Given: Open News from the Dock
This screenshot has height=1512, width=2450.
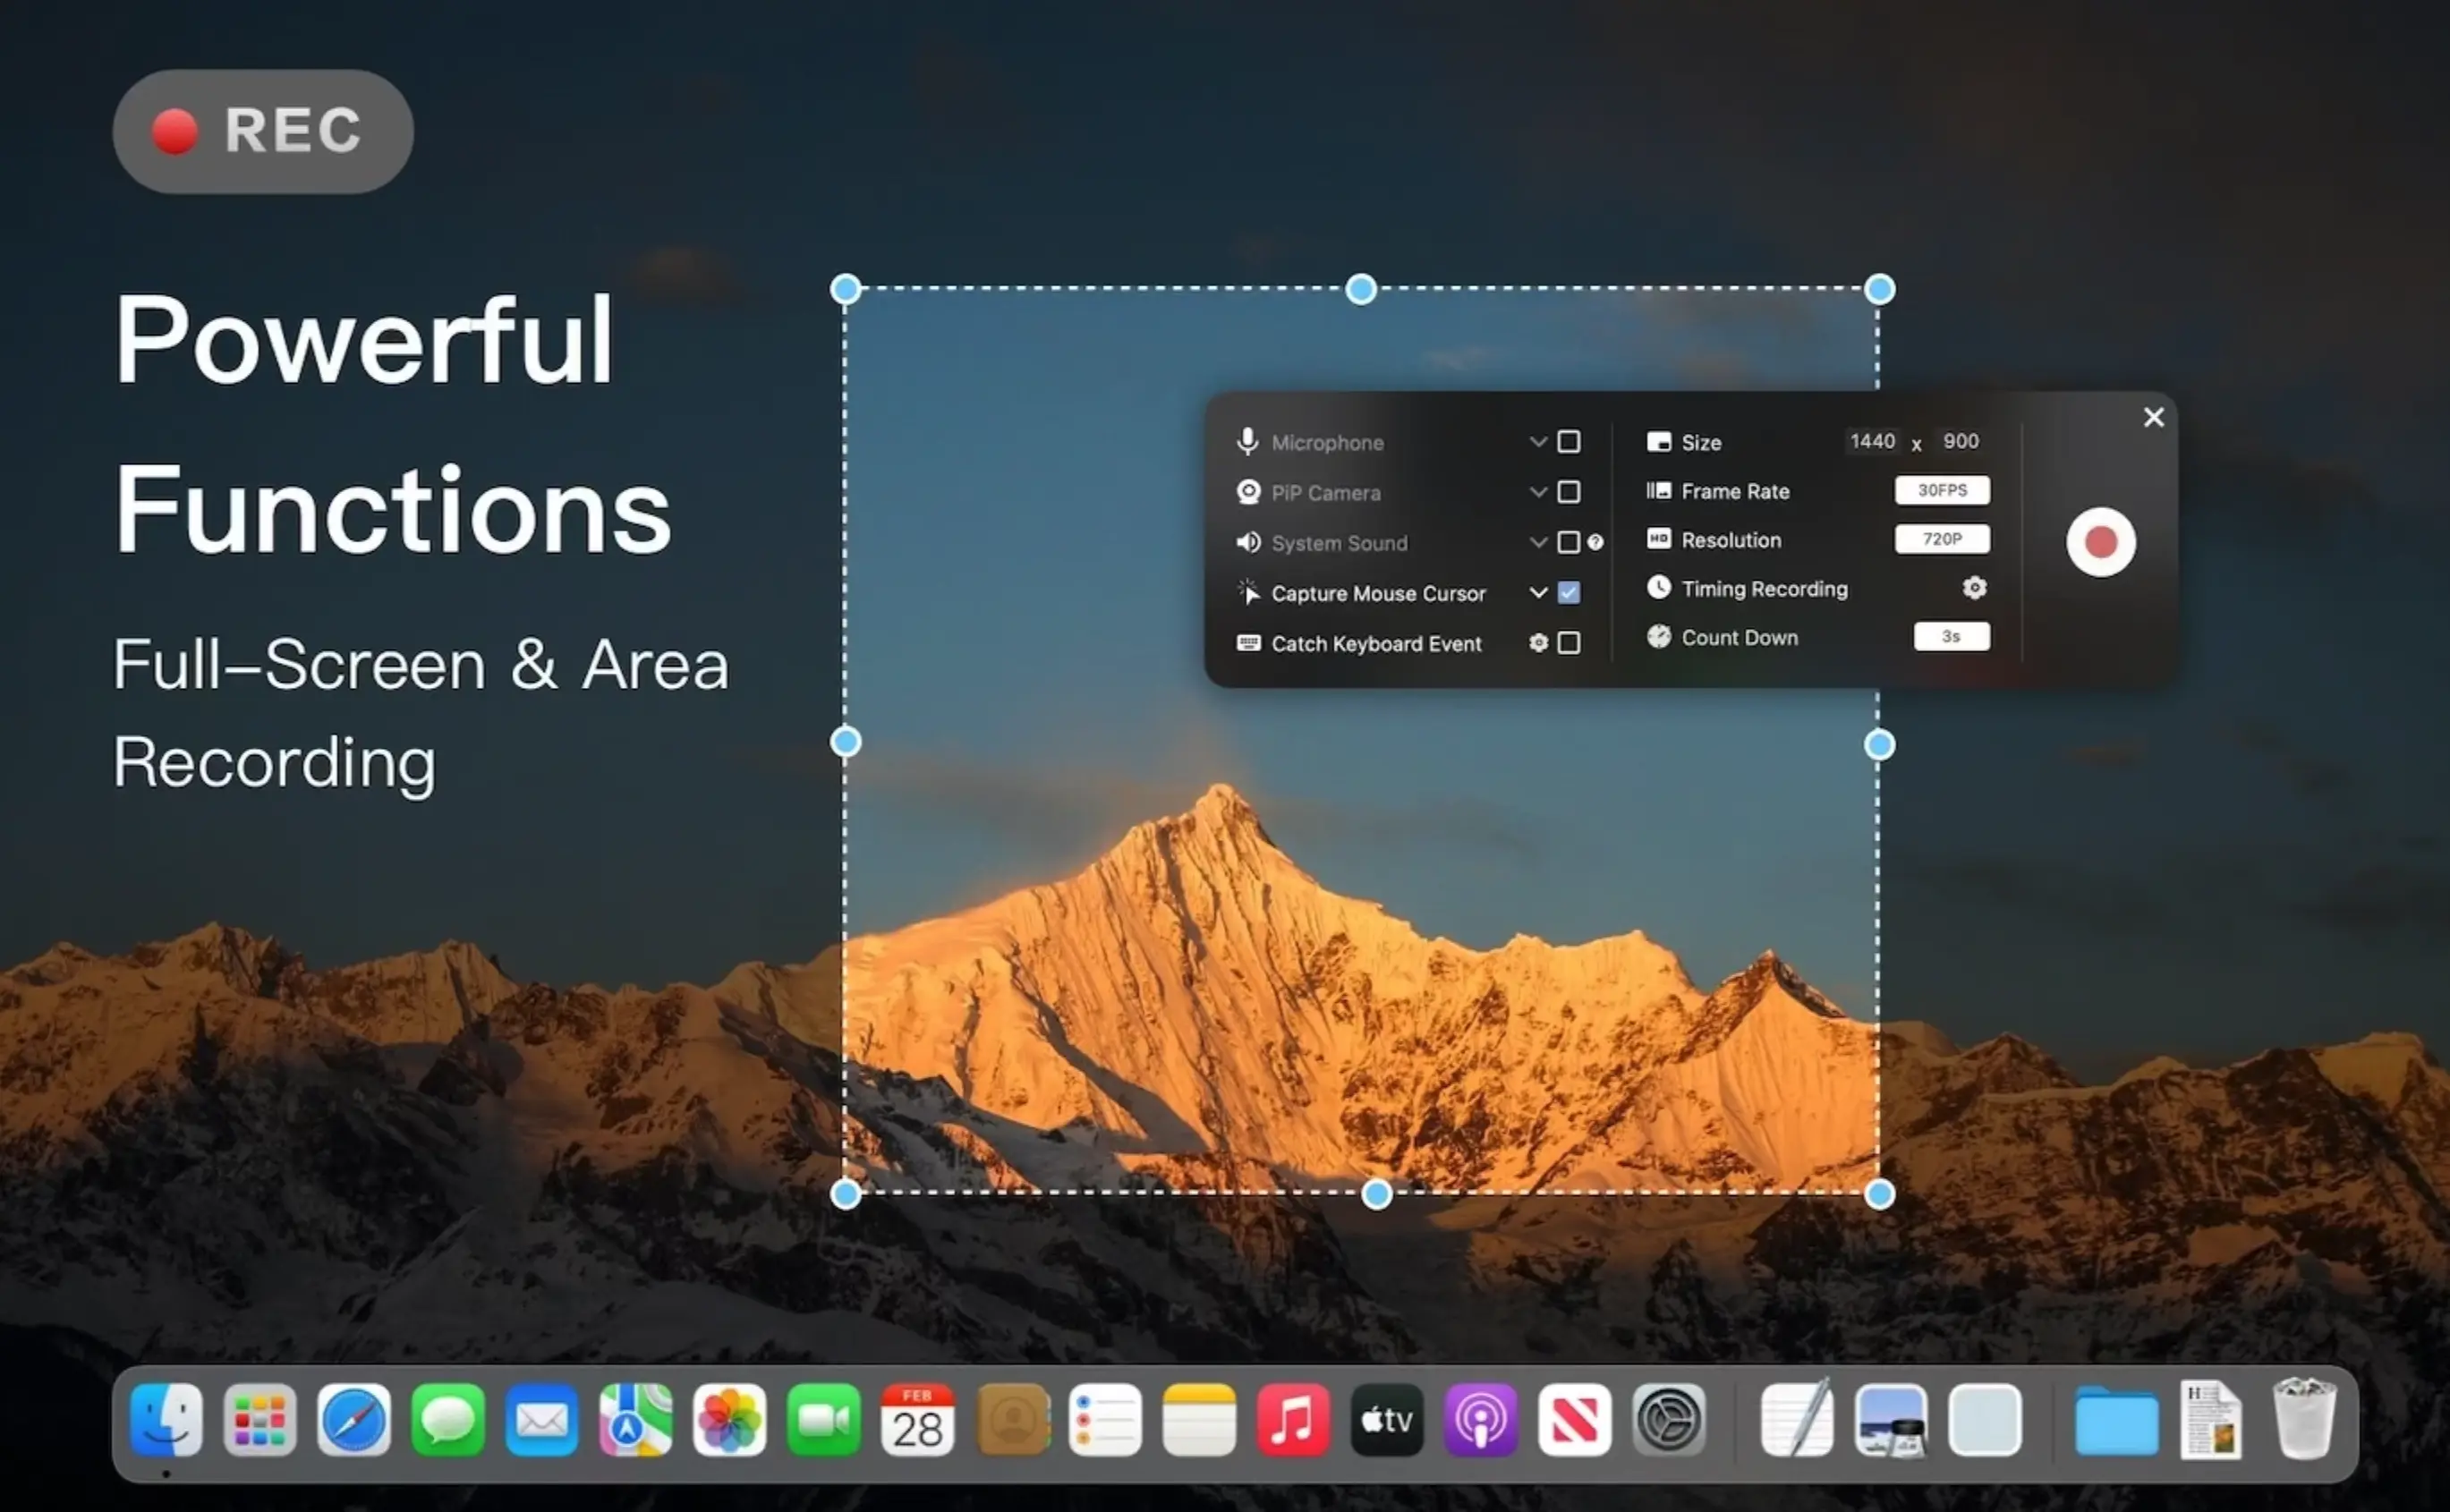Looking at the screenshot, I should pos(1575,1420).
